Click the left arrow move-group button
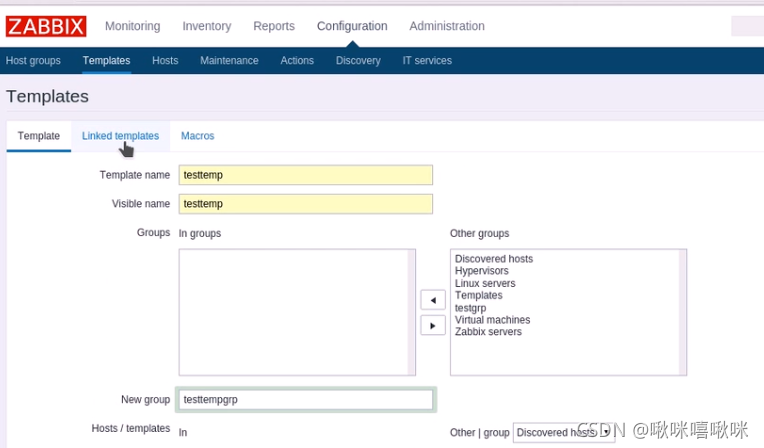 click(x=433, y=300)
